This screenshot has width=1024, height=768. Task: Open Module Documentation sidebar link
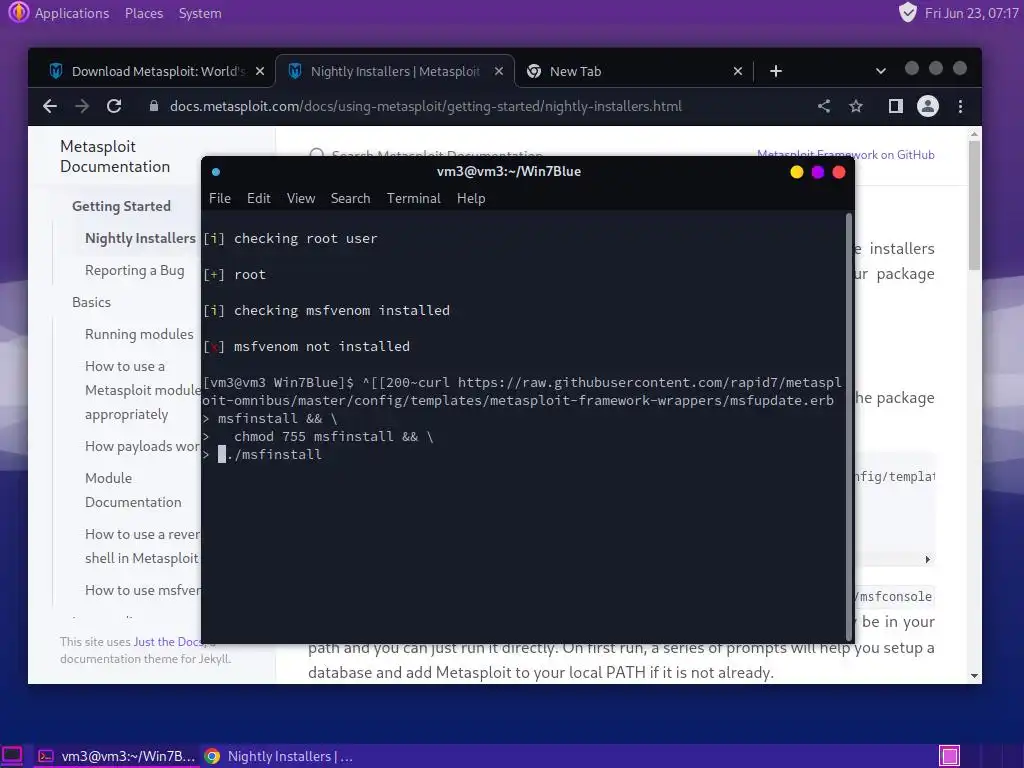[133, 490]
